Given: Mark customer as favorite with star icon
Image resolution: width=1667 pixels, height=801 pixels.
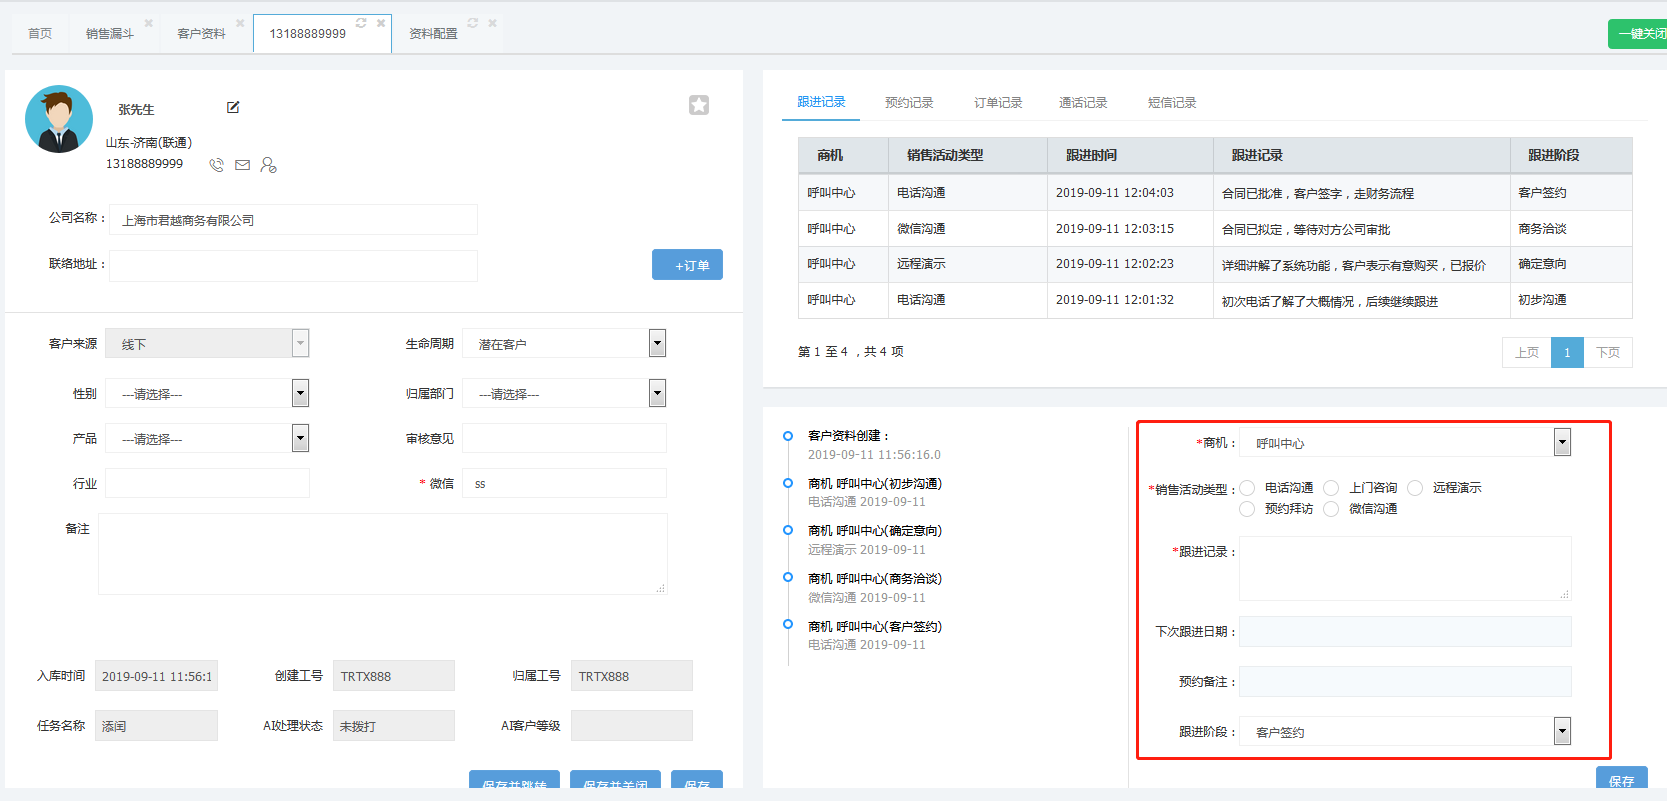Looking at the screenshot, I should [x=699, y=105].
